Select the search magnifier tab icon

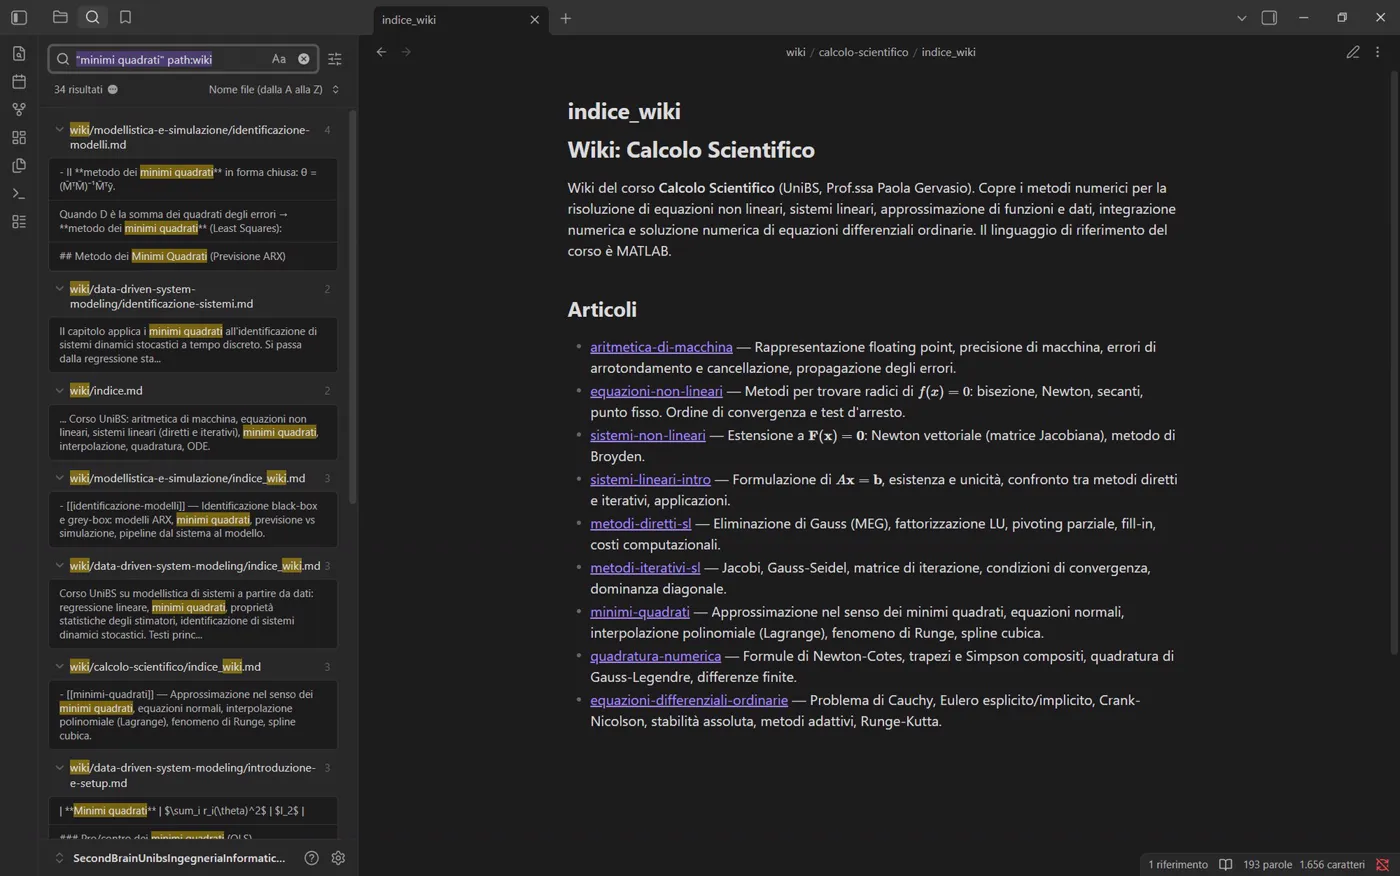(x=92, y=17)
